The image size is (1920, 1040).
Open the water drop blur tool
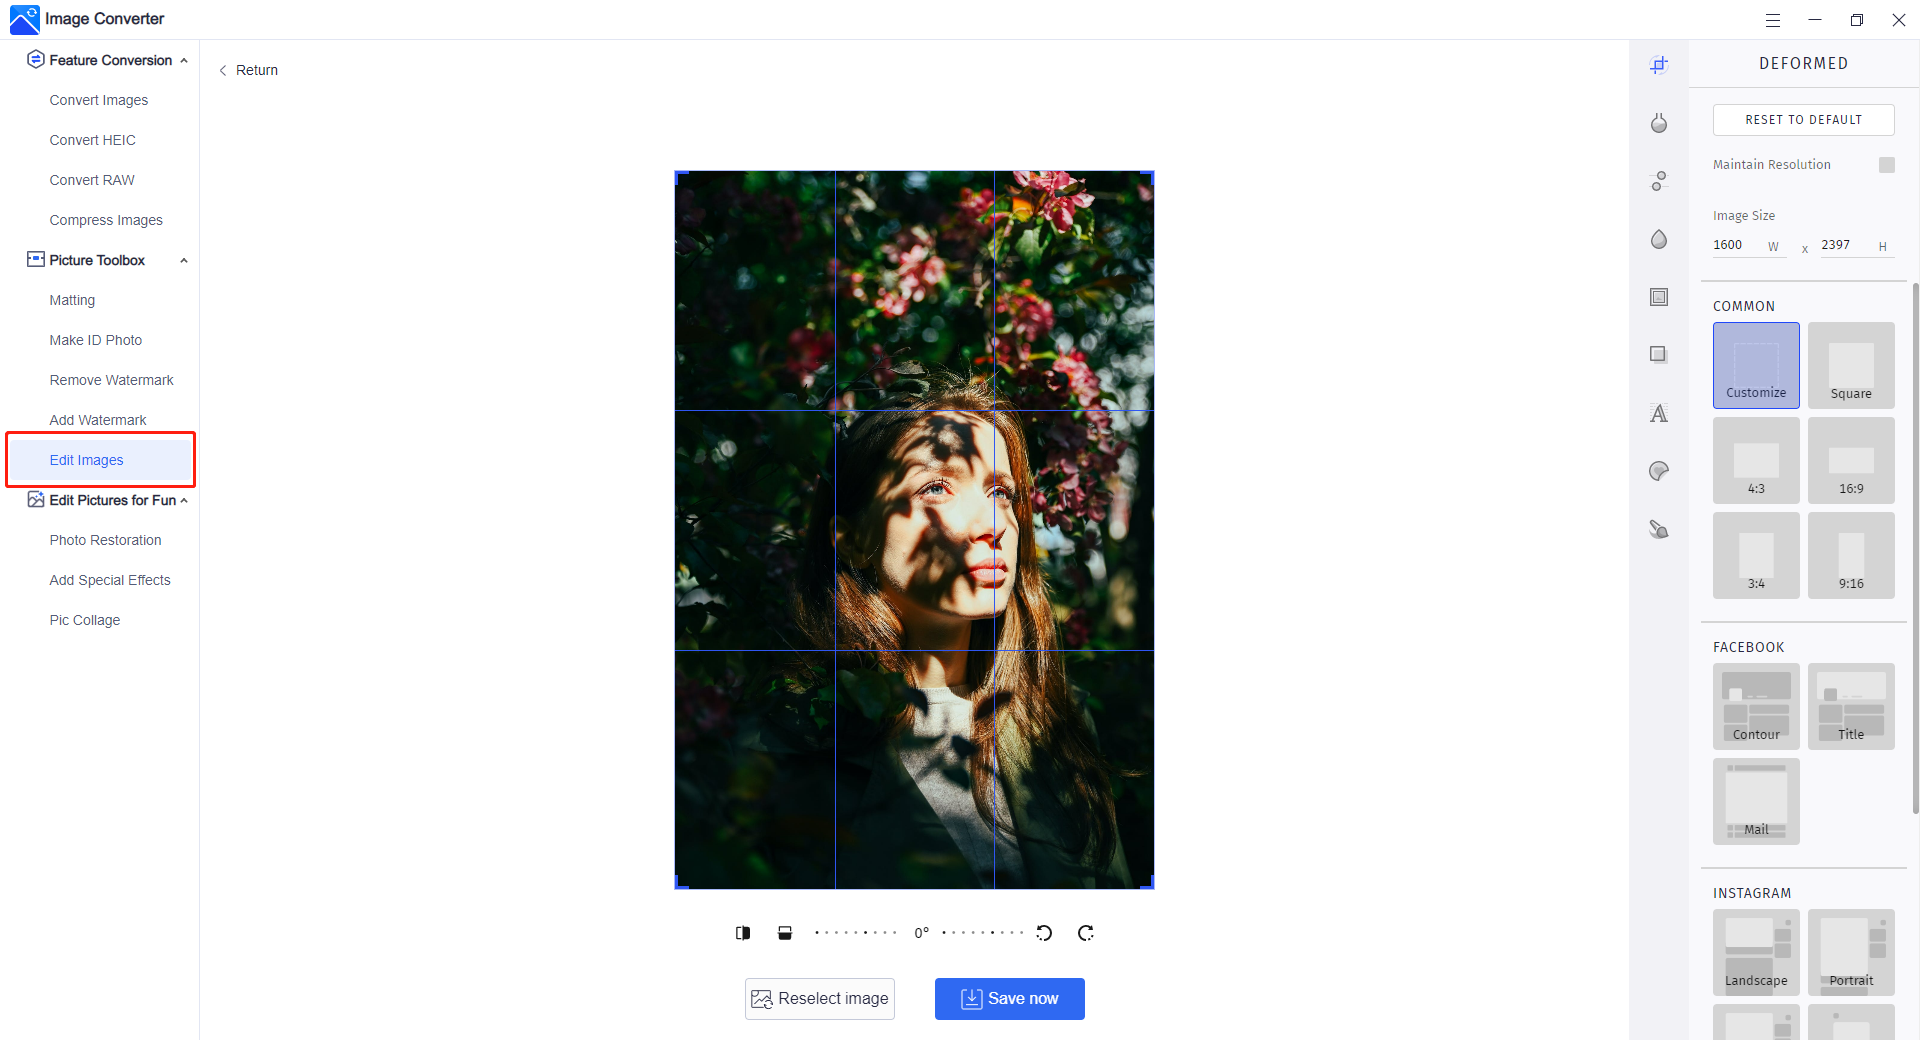(1659, 239)
